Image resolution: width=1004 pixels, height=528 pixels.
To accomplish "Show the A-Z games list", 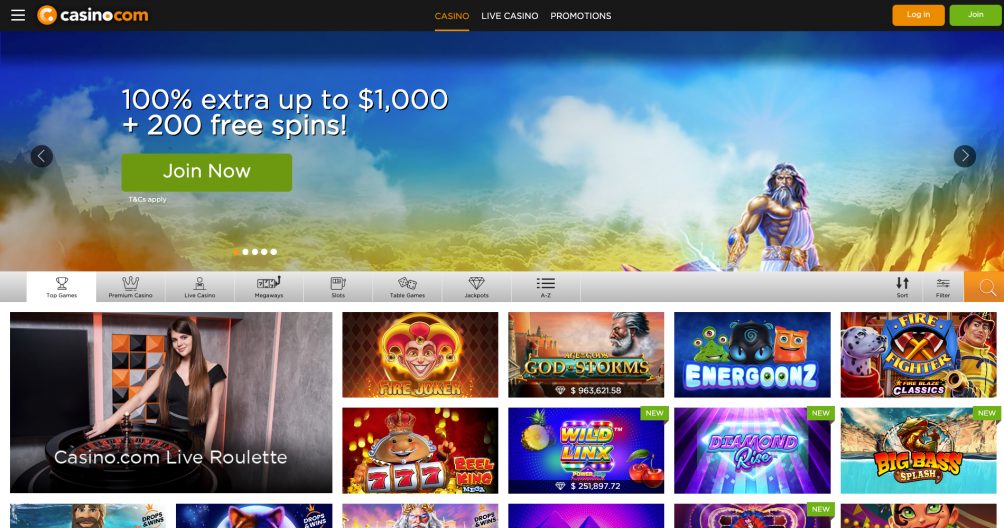I will (x=546, y=287).
